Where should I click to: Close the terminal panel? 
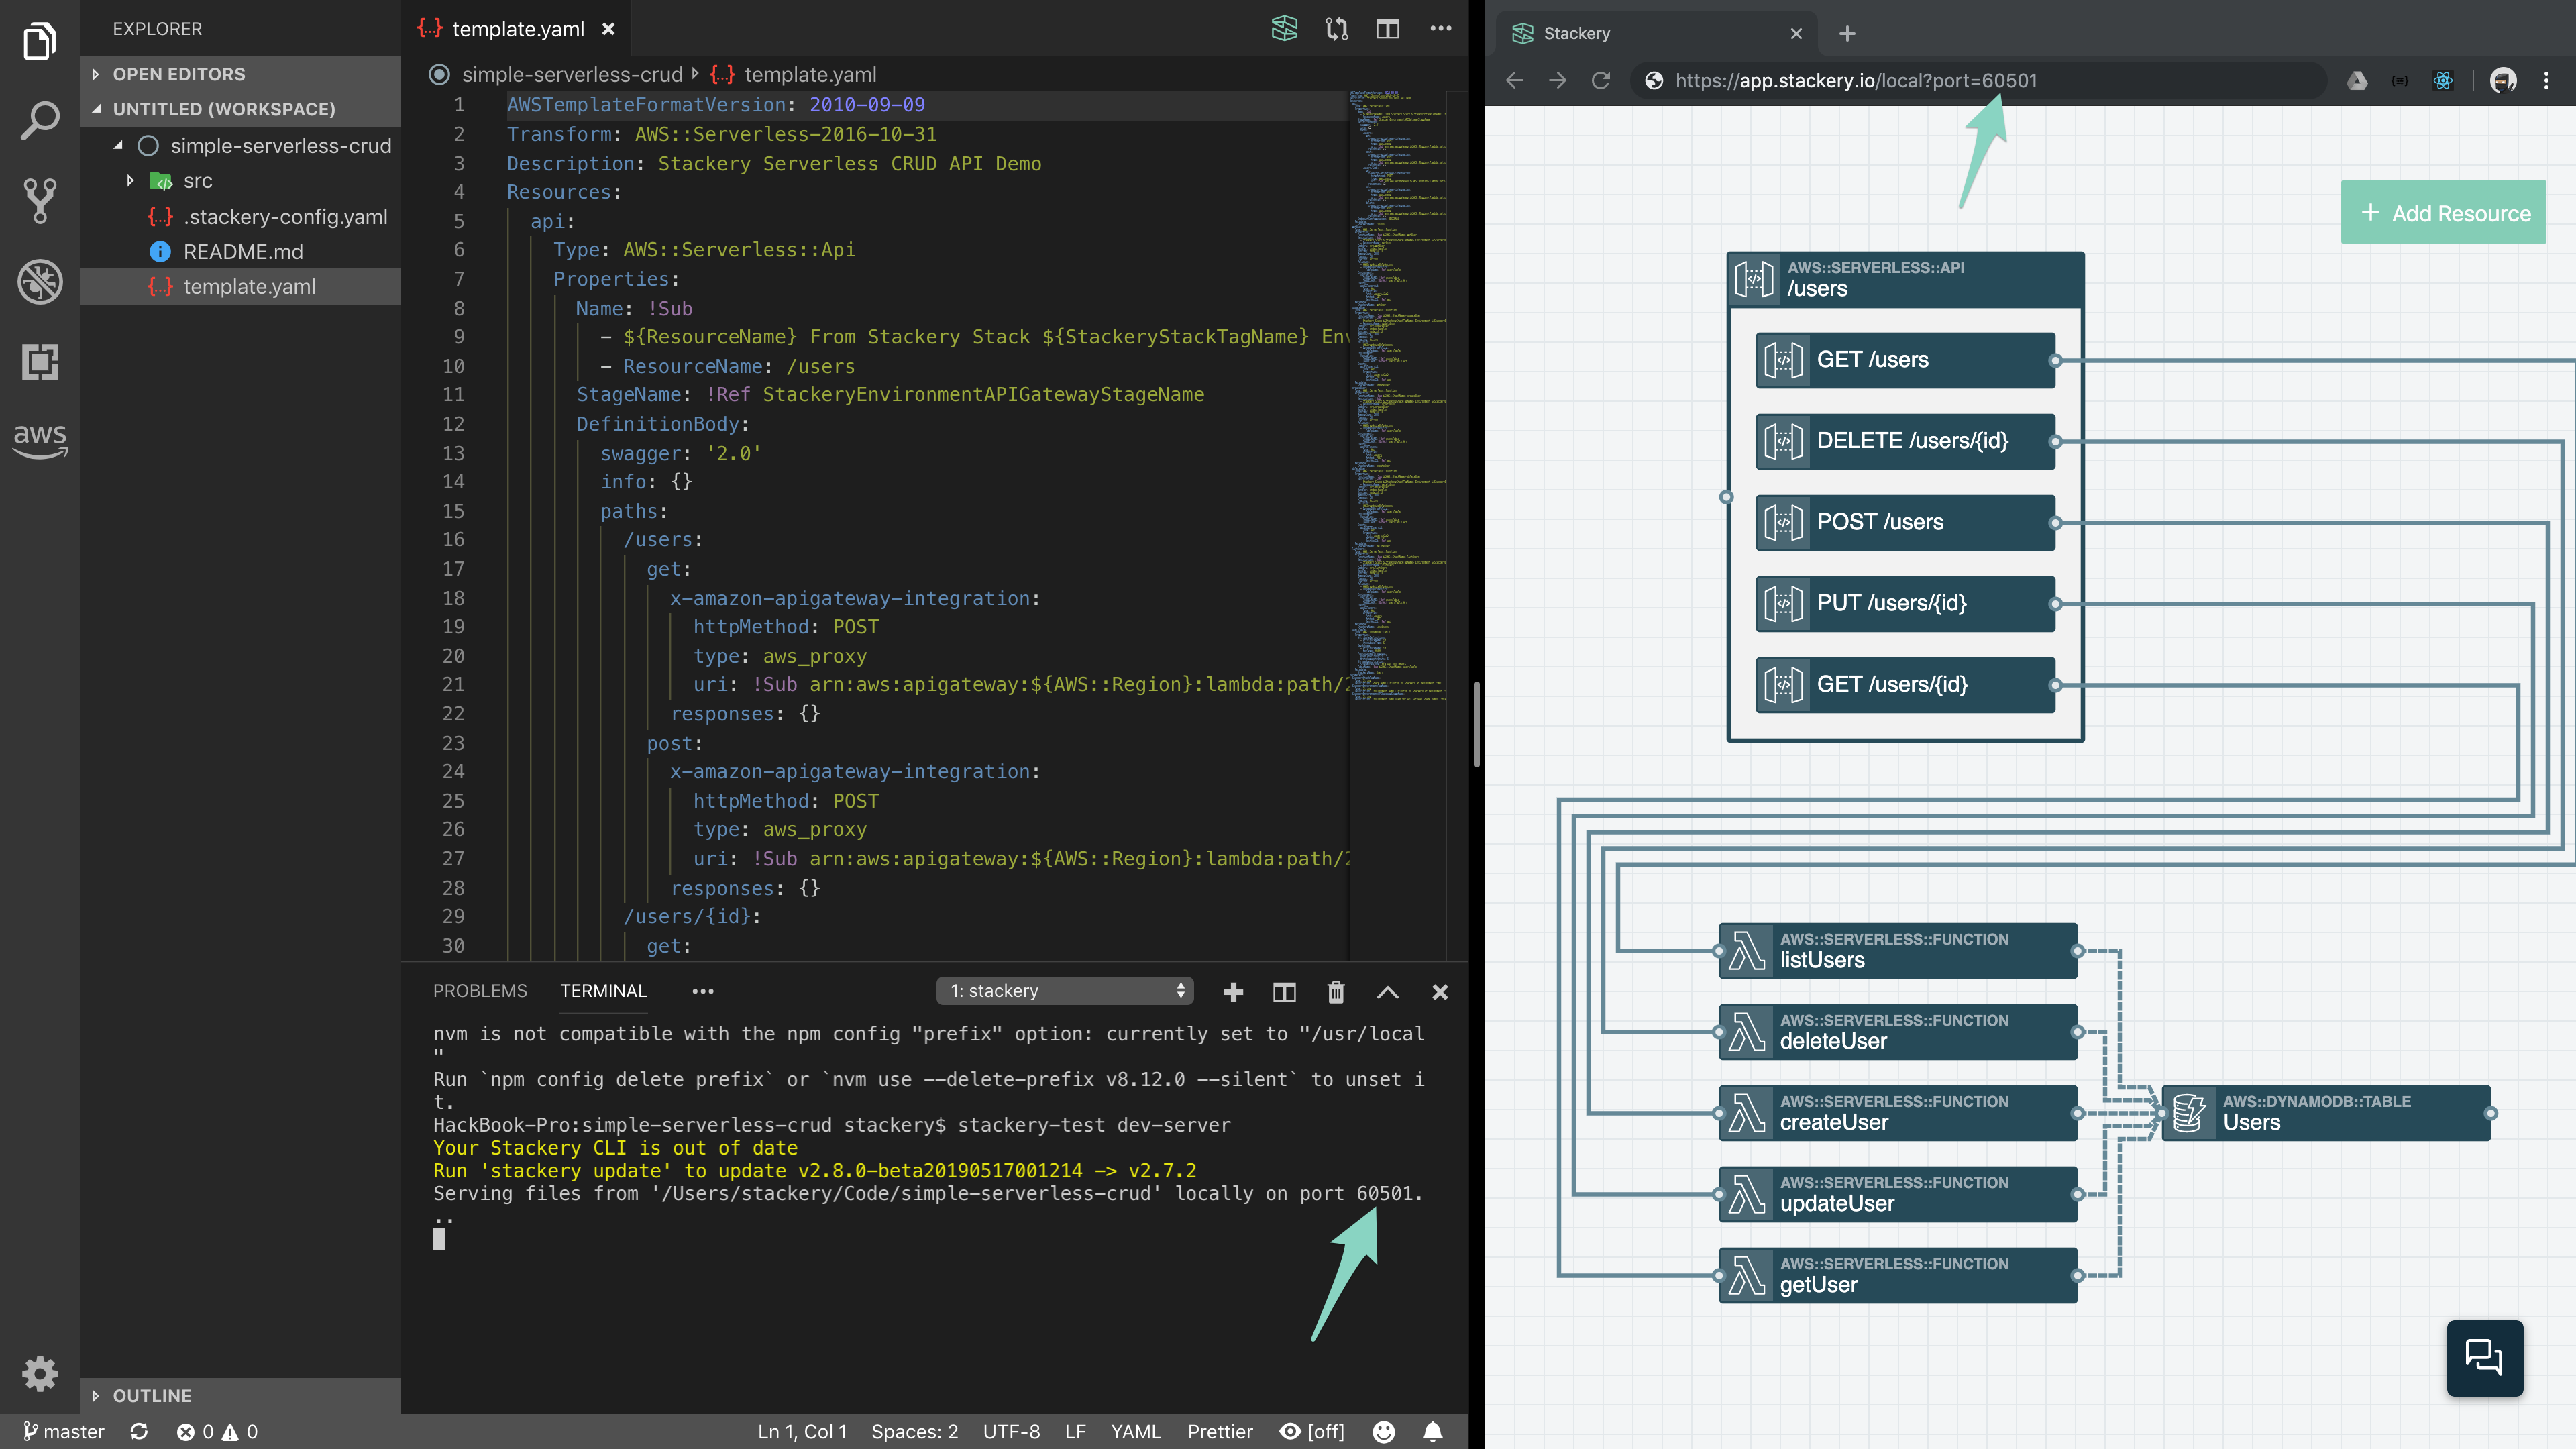[x=1440, y=991]
